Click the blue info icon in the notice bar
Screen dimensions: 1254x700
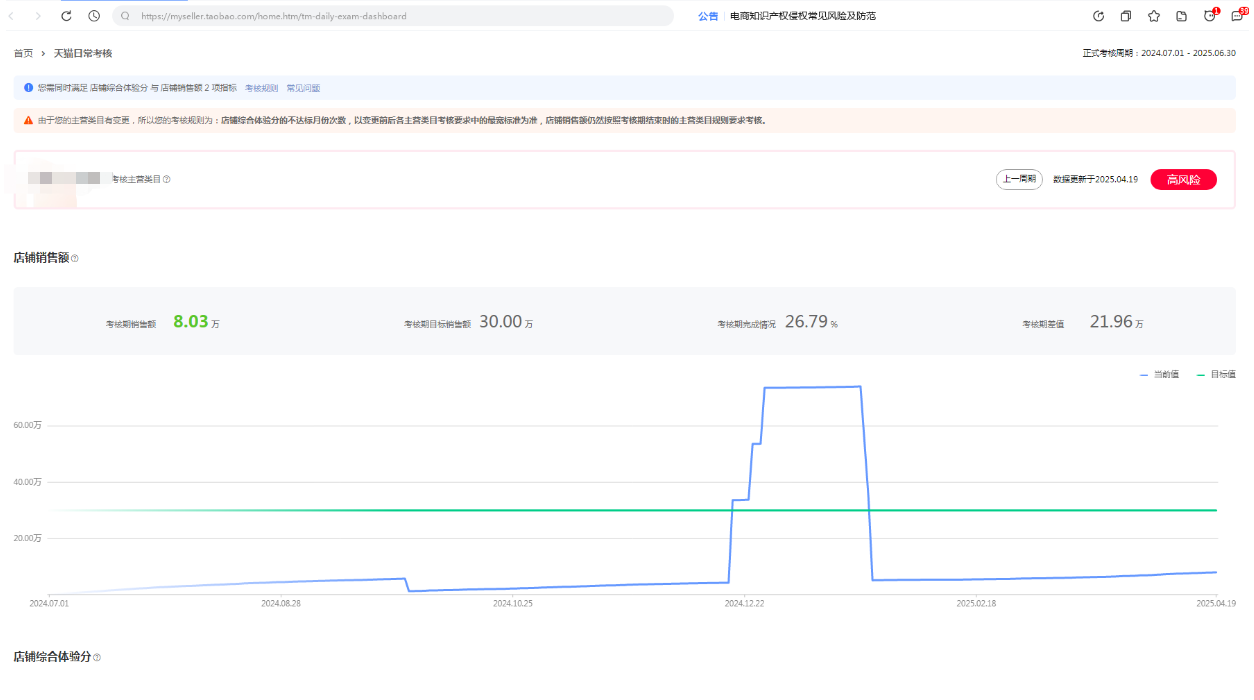[28, 88]
